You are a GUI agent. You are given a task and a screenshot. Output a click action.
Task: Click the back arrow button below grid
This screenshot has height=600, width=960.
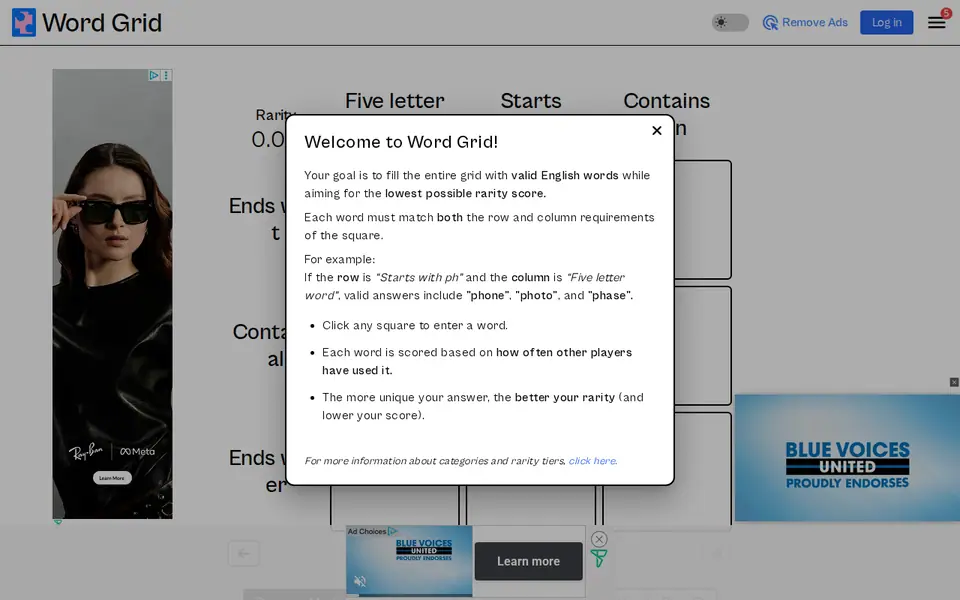tap(244, 553)
